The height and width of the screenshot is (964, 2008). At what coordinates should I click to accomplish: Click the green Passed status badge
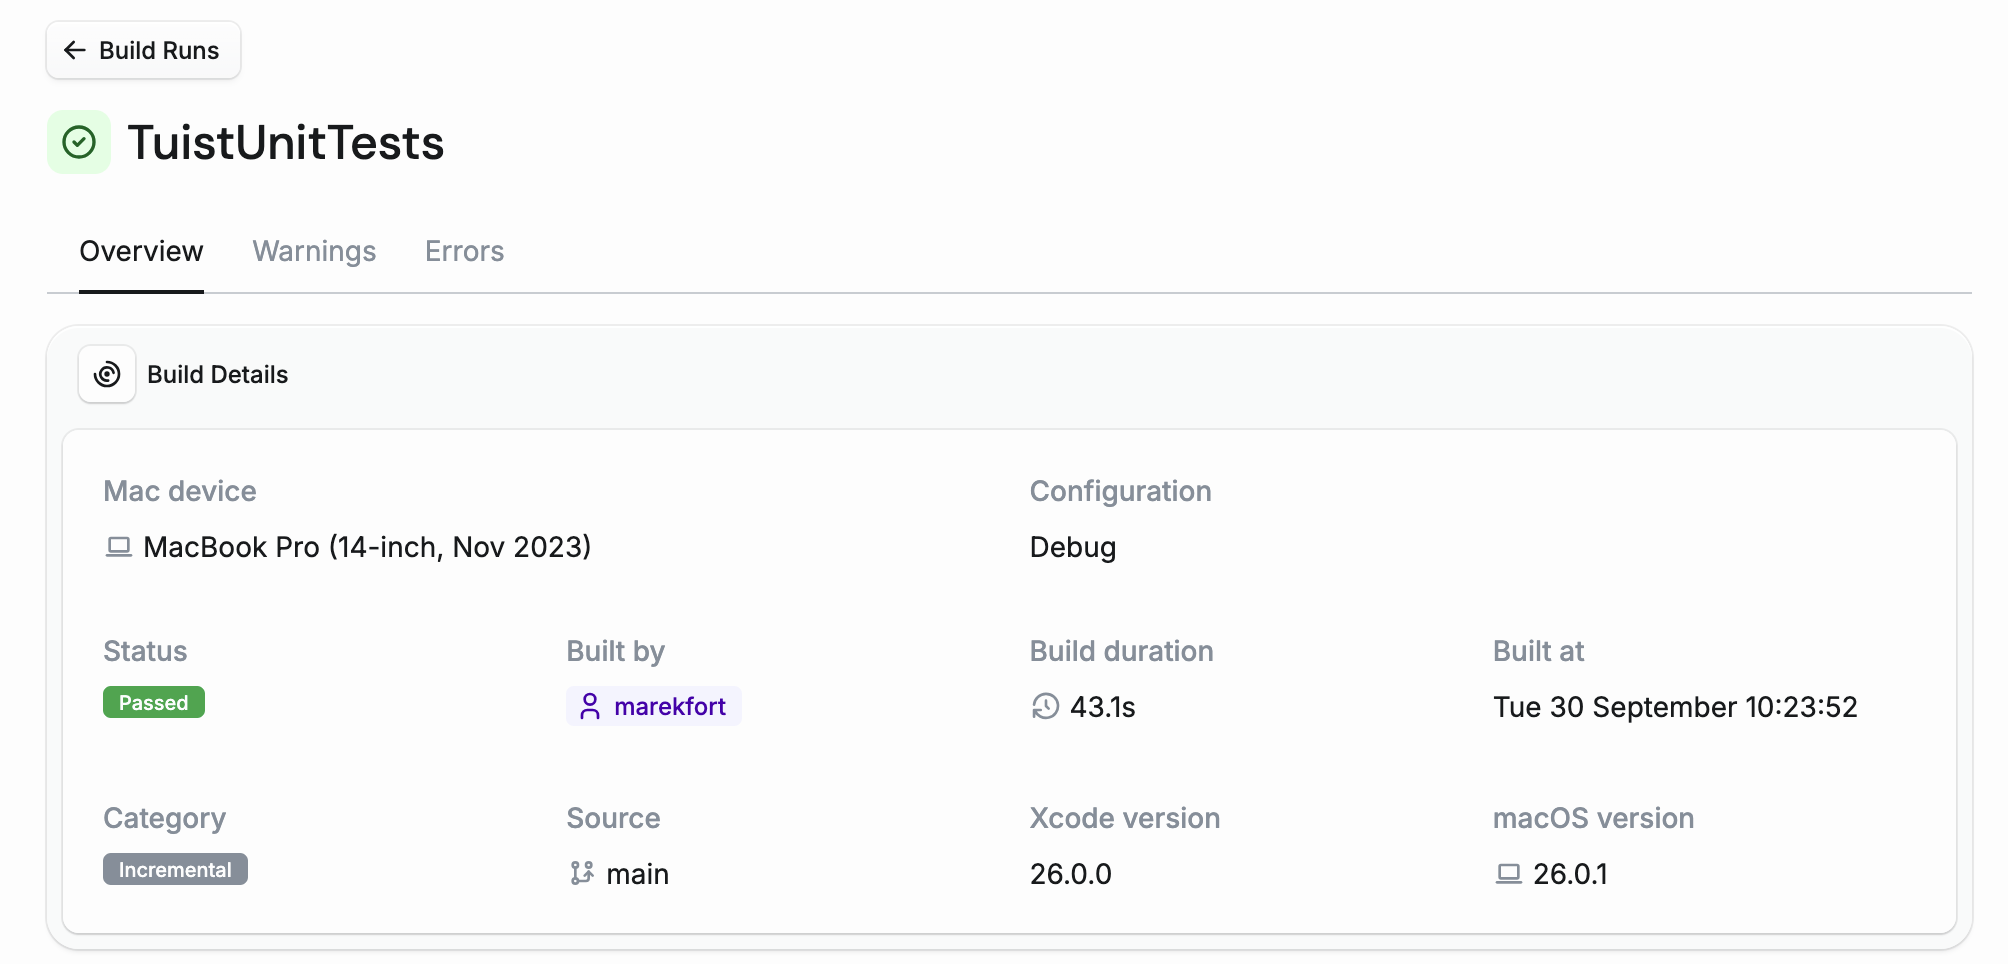tap(154, 702)
